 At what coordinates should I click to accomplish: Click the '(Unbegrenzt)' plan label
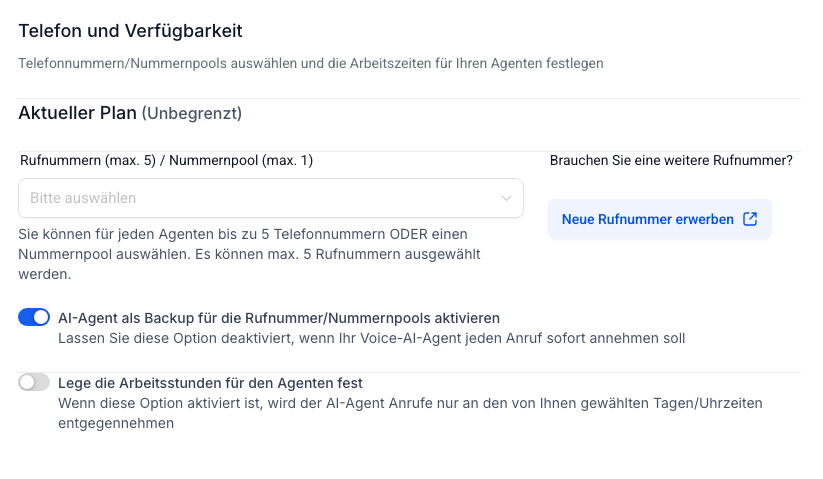coord(192,114)
